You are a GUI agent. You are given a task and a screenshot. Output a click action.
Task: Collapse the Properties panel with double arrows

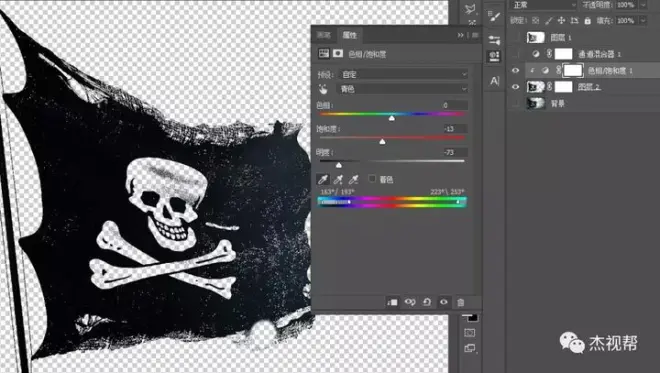(460, 35)
